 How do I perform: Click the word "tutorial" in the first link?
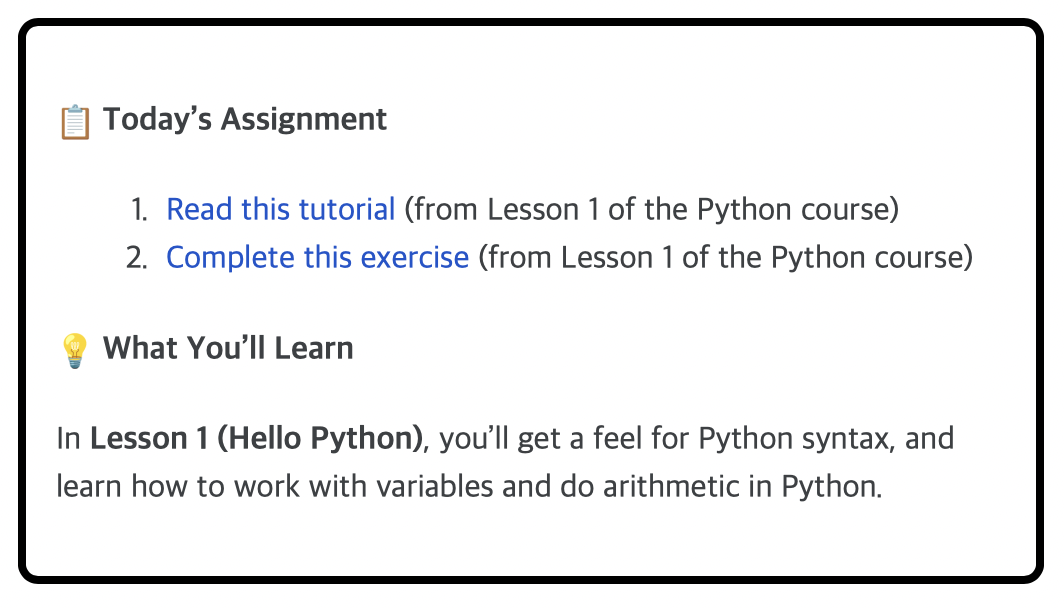point(346,210)
